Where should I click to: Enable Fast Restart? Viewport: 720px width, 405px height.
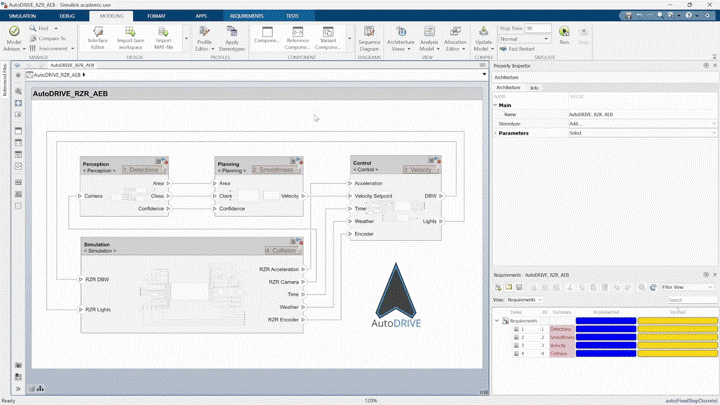518,49
